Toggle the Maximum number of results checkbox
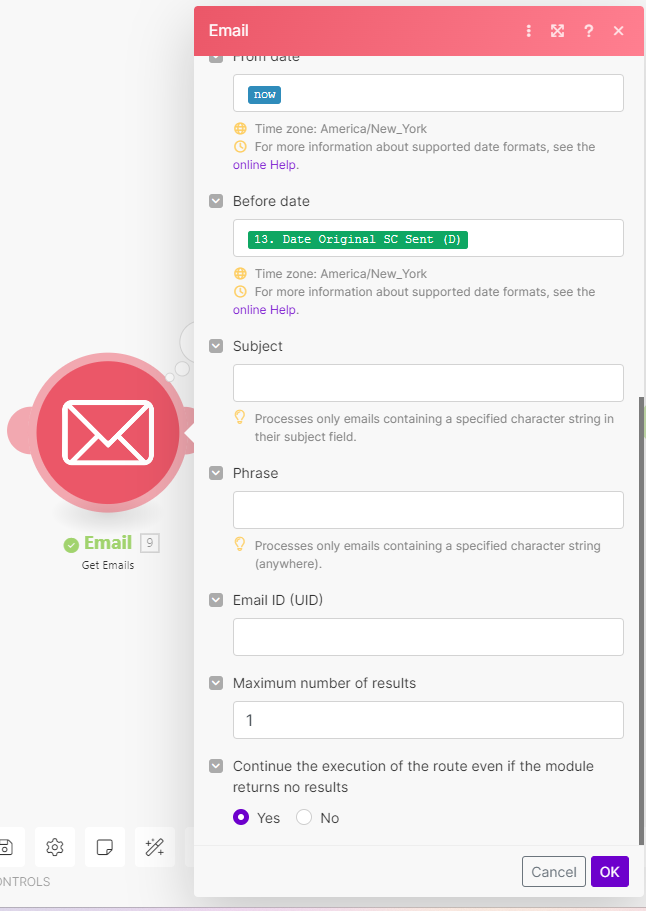Viewport: 646px width, 911px height. pyautogui.click(x=216, y=683)
